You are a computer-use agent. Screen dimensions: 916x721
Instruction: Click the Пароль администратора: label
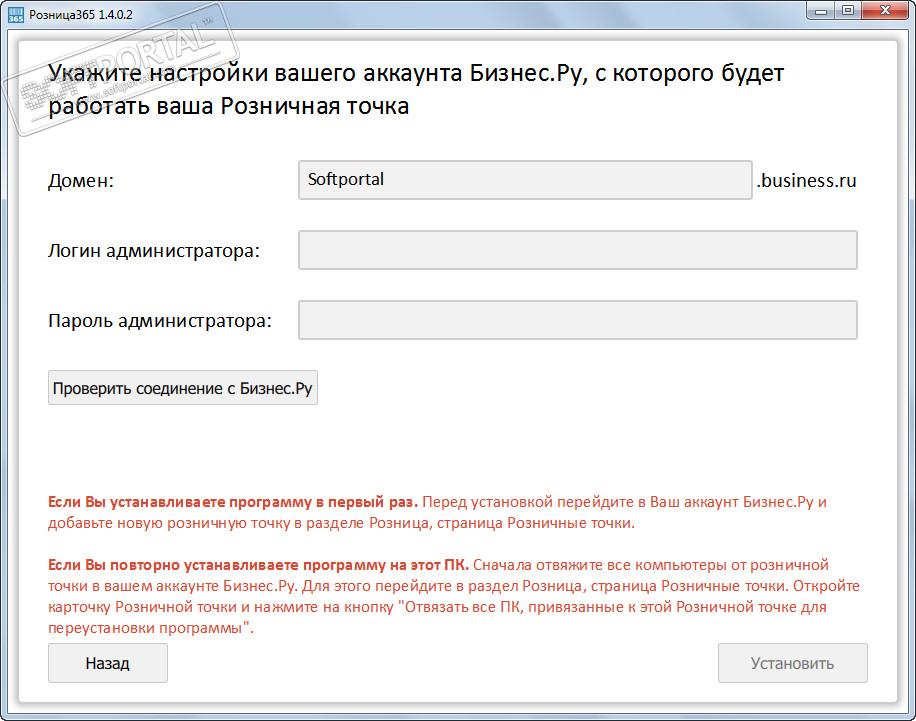click(159, 321)
